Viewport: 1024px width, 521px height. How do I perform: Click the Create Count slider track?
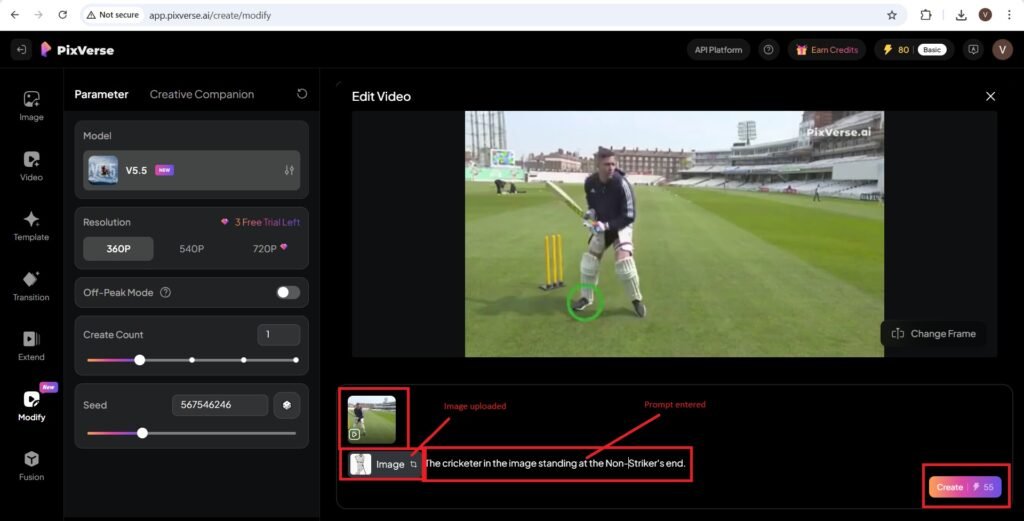(x=218, y=360)
